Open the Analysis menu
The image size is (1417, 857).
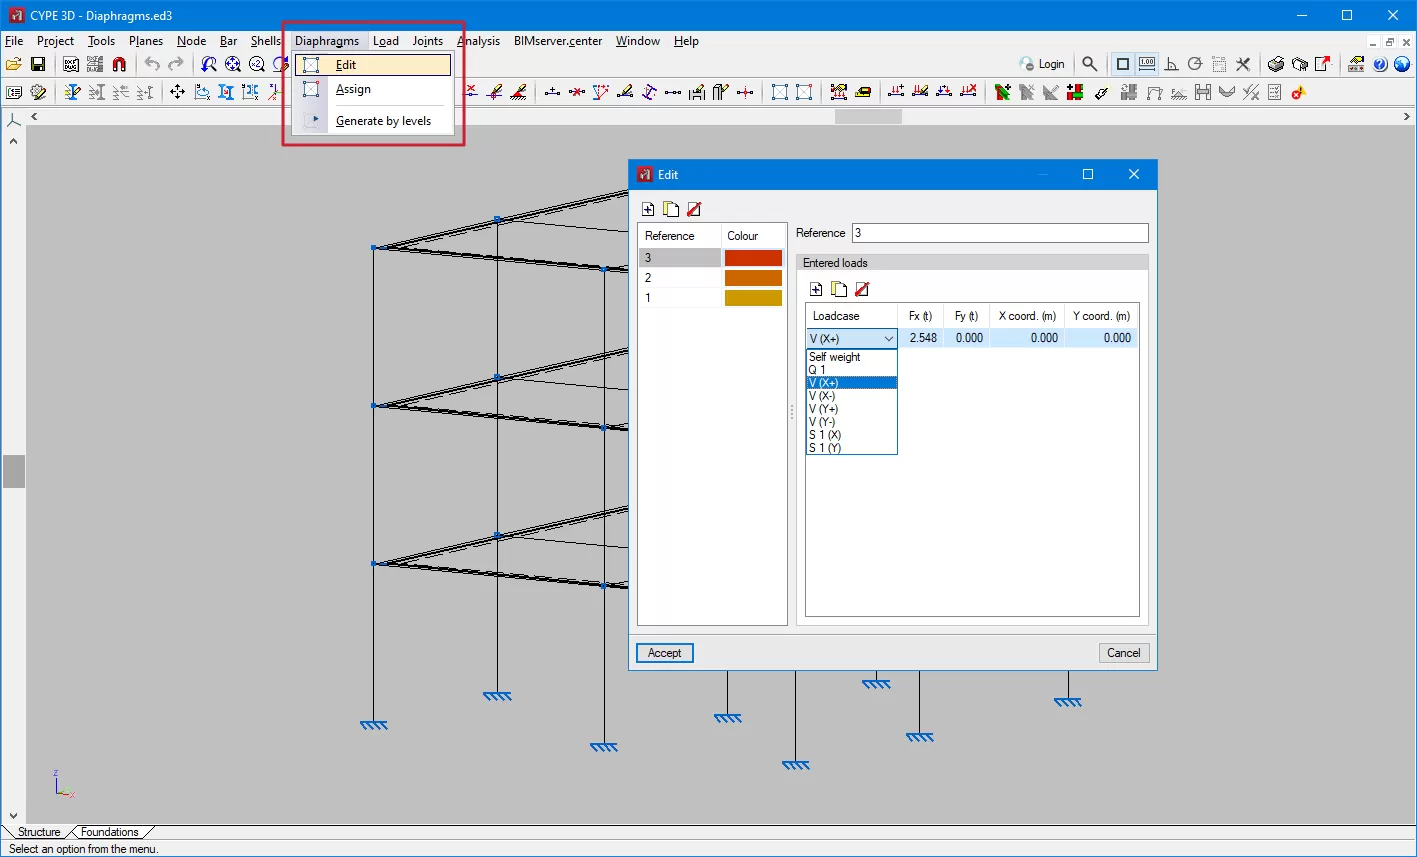[478, 41]
